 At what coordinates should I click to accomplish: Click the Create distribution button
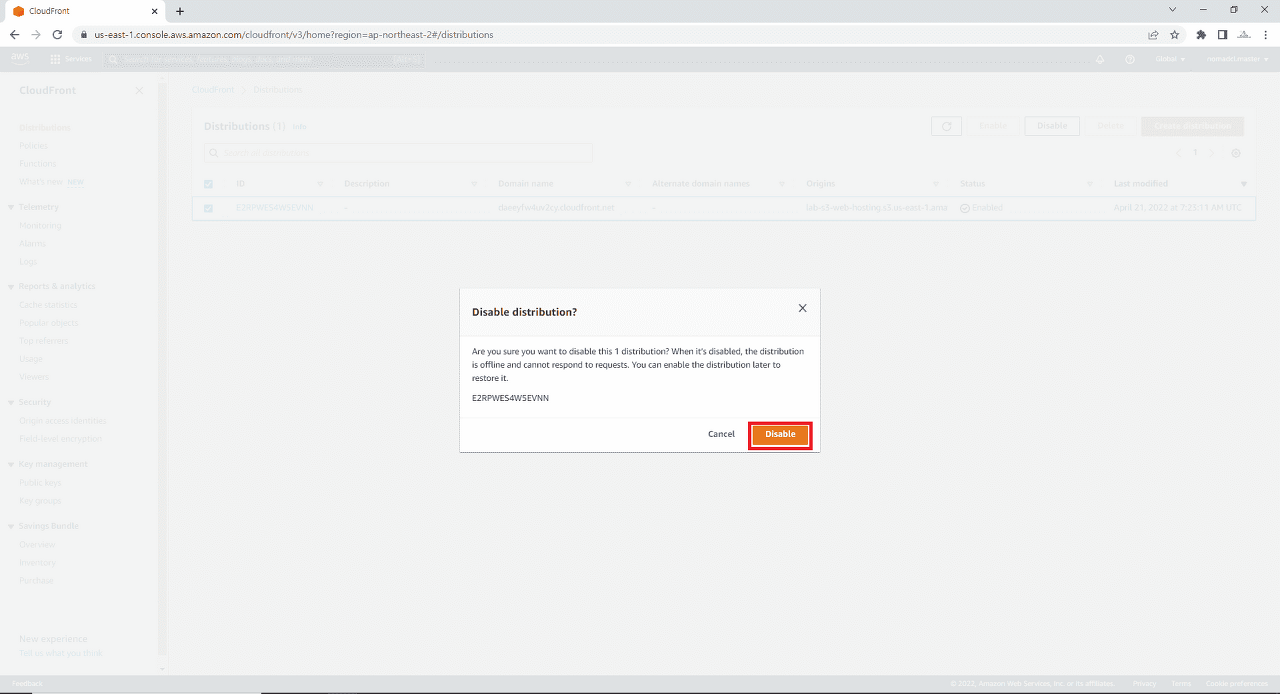tap(1192, 126)
